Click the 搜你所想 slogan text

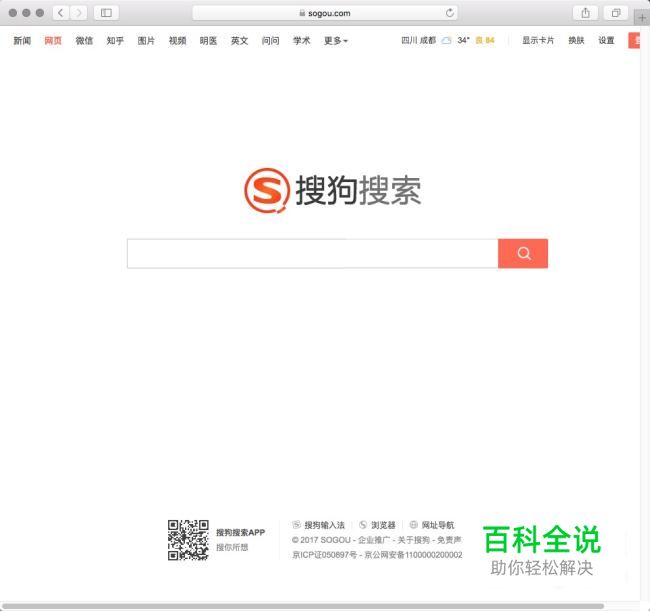(x=232, y=547)
